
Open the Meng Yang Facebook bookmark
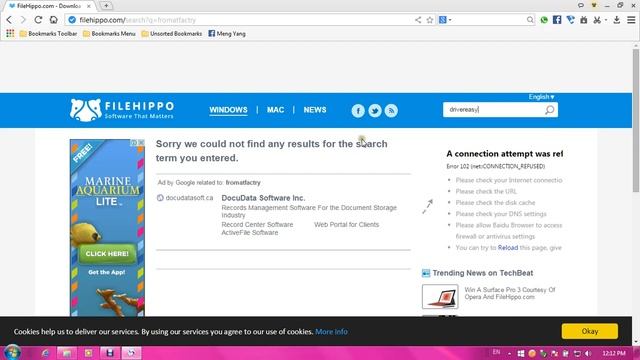(x=227, y=33)
